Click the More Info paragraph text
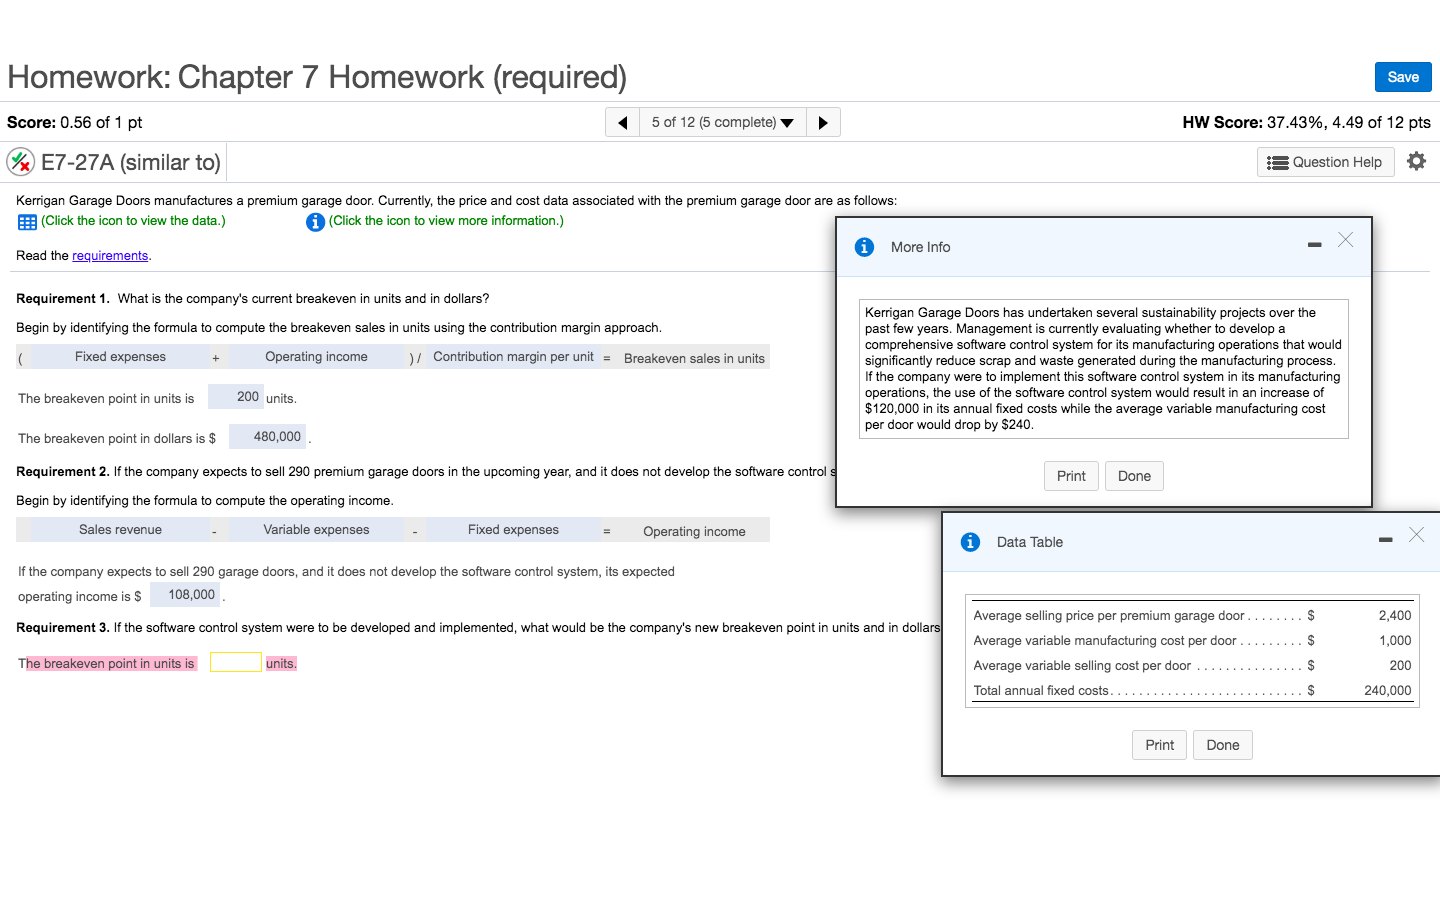Image resolution: width=1440 pixels, height=900 pixels. [x=1103, y=369]
